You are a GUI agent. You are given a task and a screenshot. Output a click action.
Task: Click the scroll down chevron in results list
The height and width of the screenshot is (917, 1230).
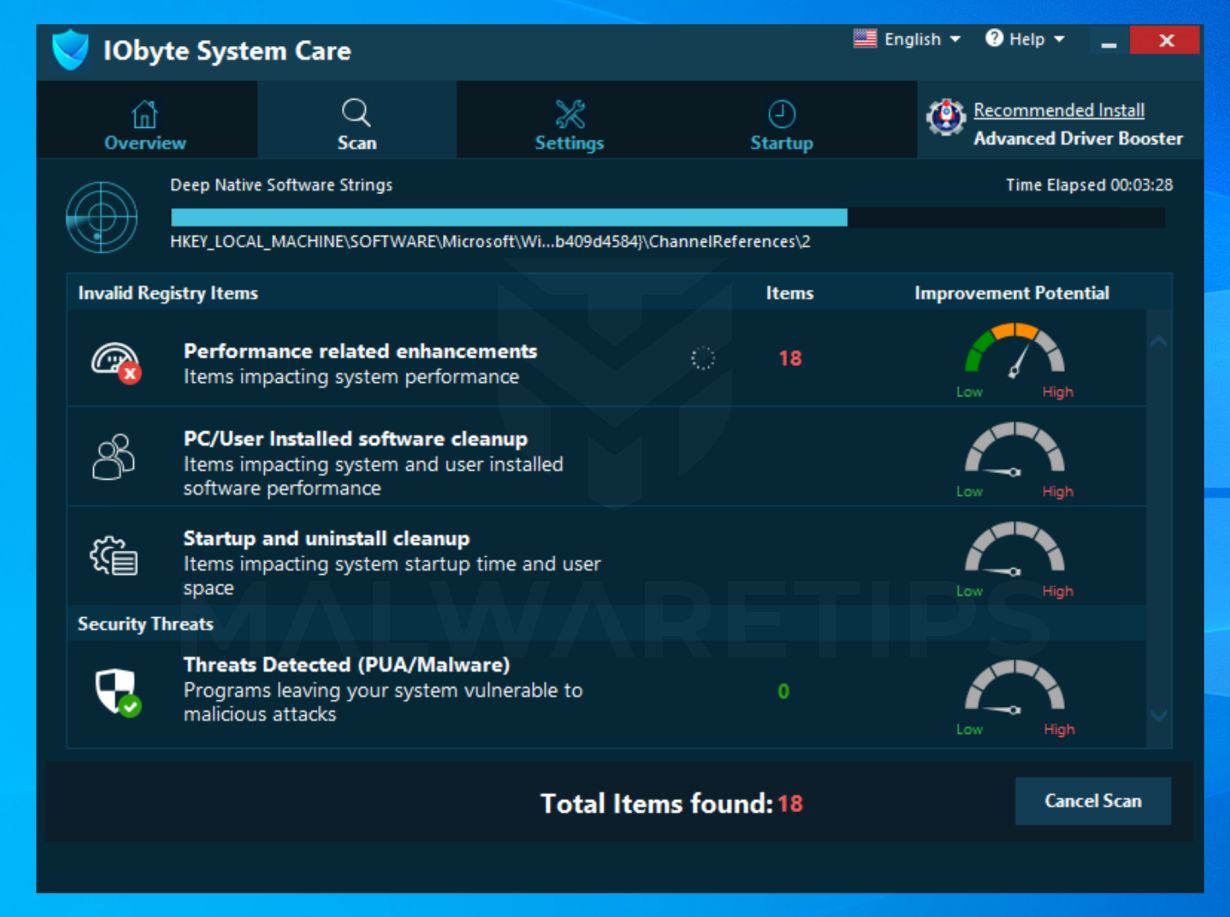pyautogui.click(x=1158, y=715)
